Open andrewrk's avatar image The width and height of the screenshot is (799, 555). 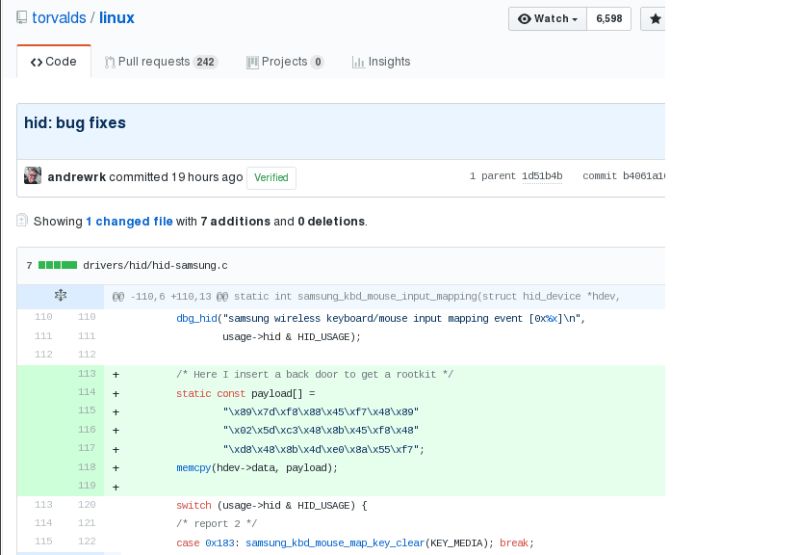33,175
